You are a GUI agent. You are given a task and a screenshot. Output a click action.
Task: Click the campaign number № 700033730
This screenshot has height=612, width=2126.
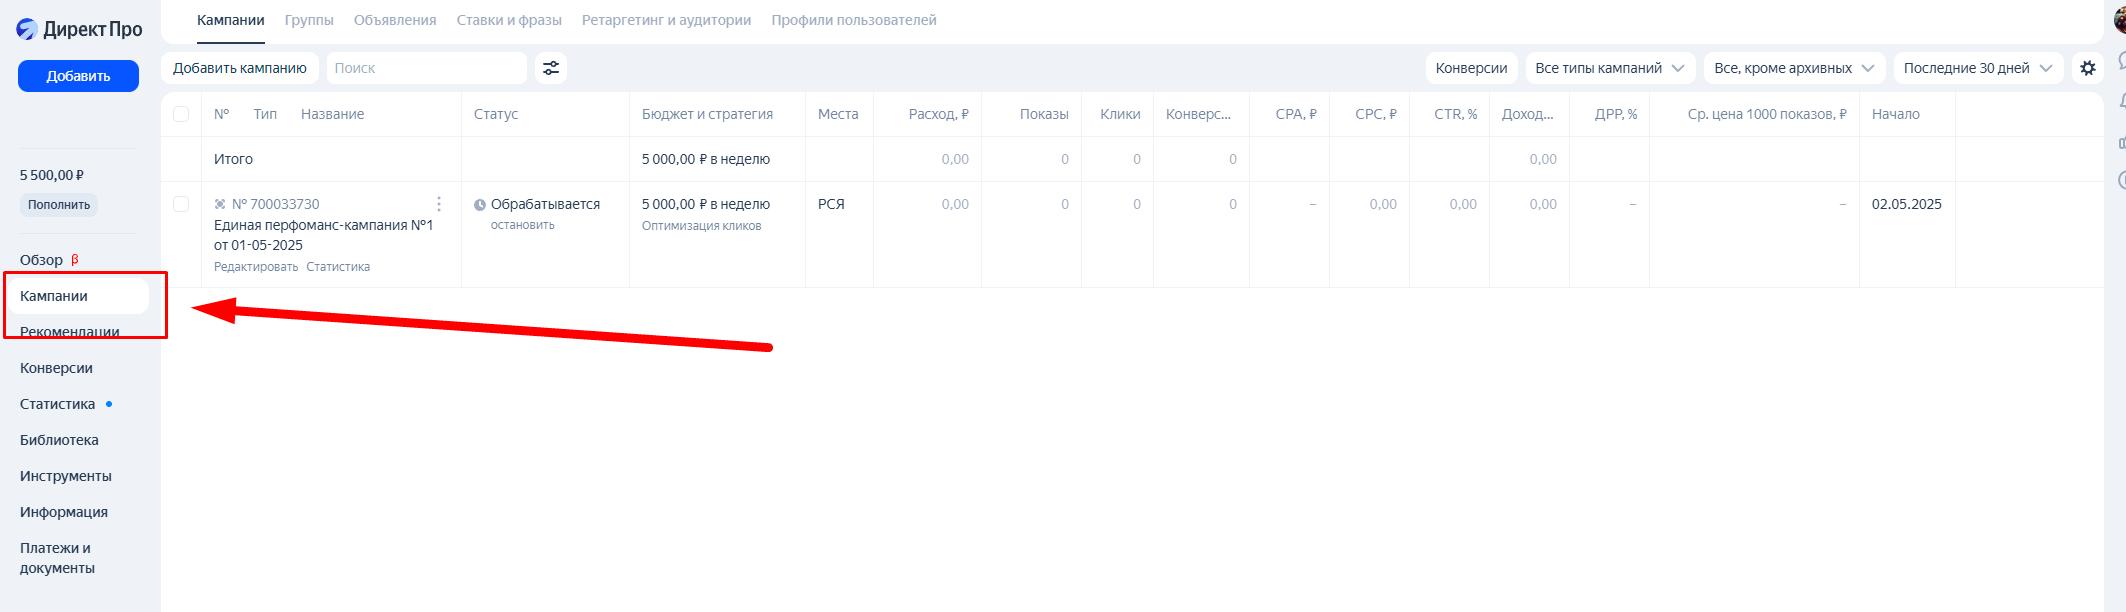pyautogui.click(x=276, y=204)
